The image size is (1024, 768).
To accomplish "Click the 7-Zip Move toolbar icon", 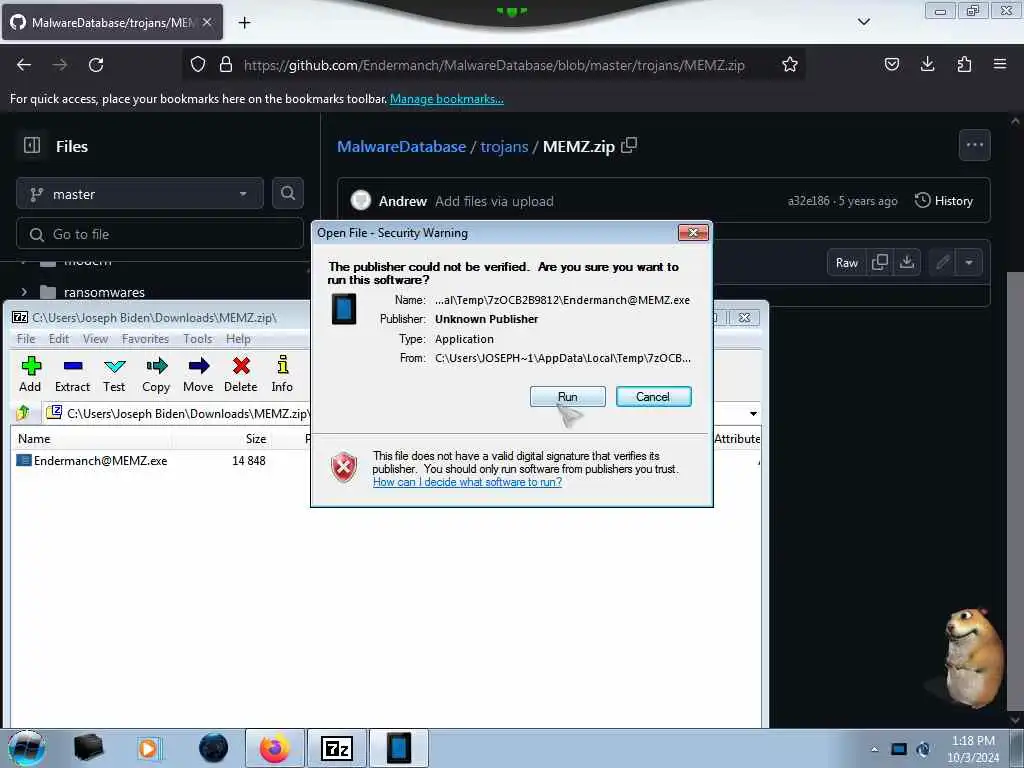I will [199, 374].
